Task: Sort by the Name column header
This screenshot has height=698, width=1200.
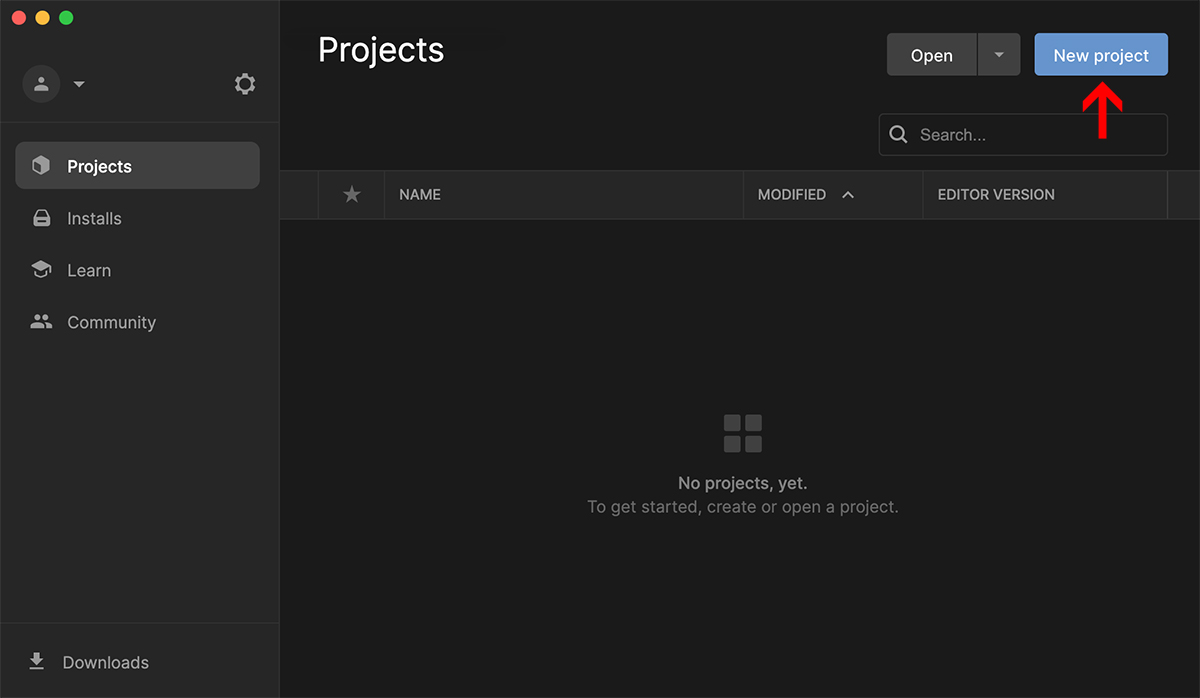Action: (x=420, y=195)
